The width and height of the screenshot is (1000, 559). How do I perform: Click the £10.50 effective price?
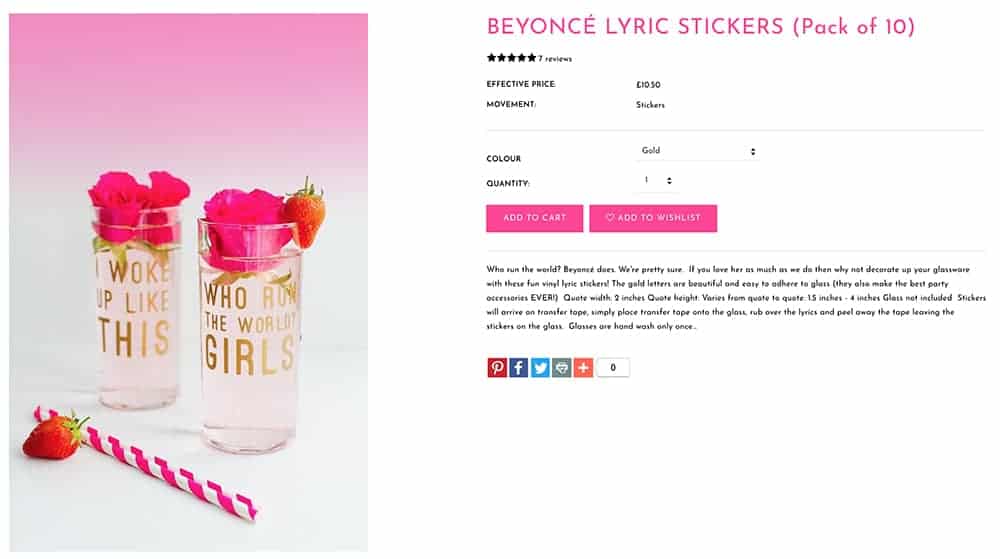coord(648,85)
